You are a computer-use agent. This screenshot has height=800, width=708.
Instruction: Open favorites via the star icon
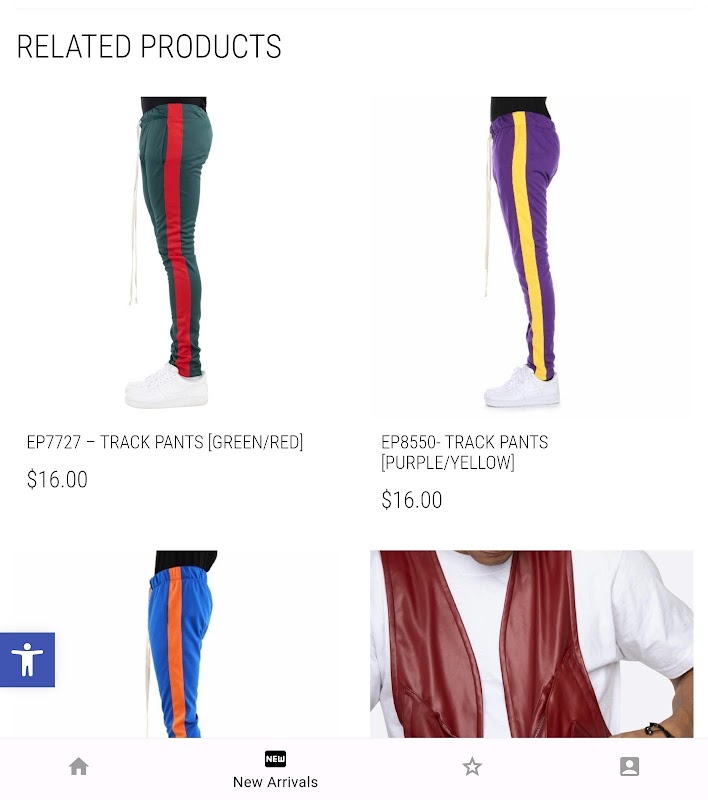tap(472, 766)
